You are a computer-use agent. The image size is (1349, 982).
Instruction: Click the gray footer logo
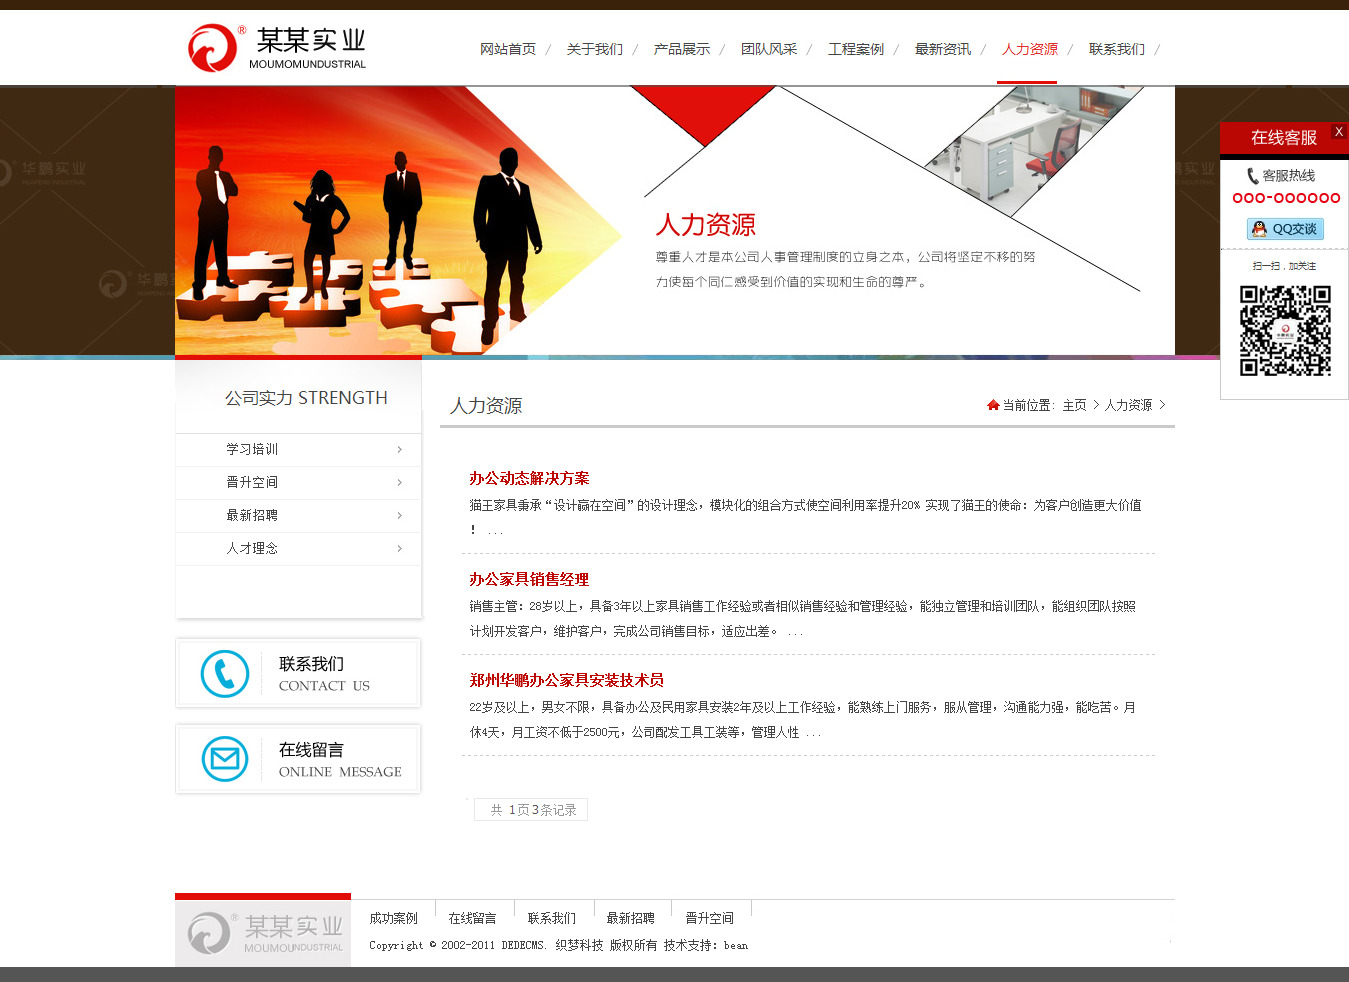click(x=264, y=933)
